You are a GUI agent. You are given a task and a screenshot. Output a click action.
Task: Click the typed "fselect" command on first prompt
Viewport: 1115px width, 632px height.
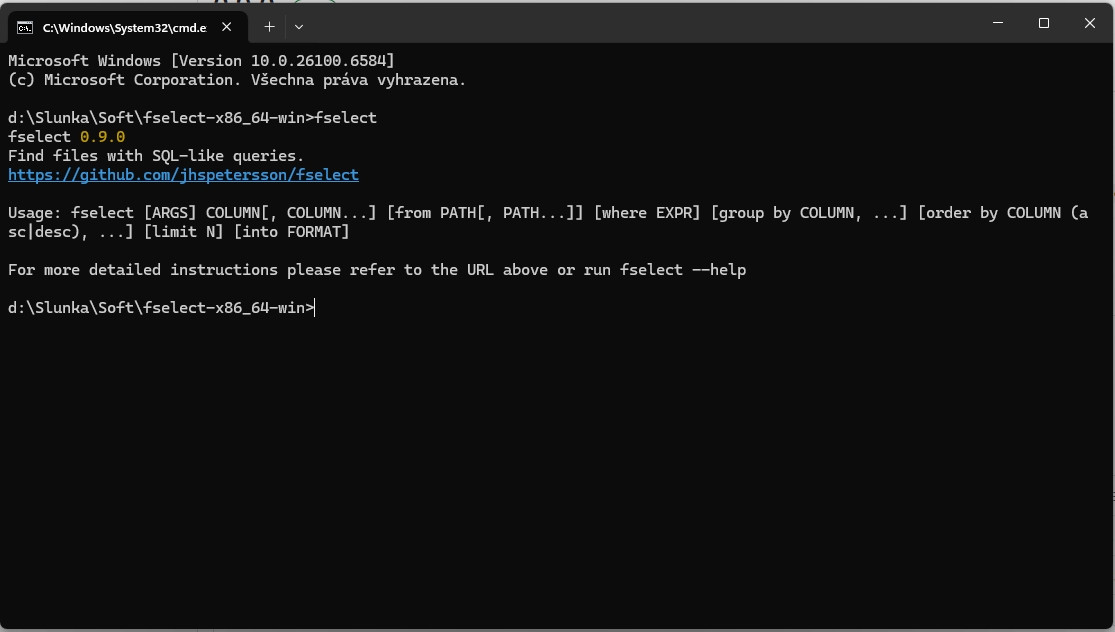pyautogui.click(x=345, y=118)
